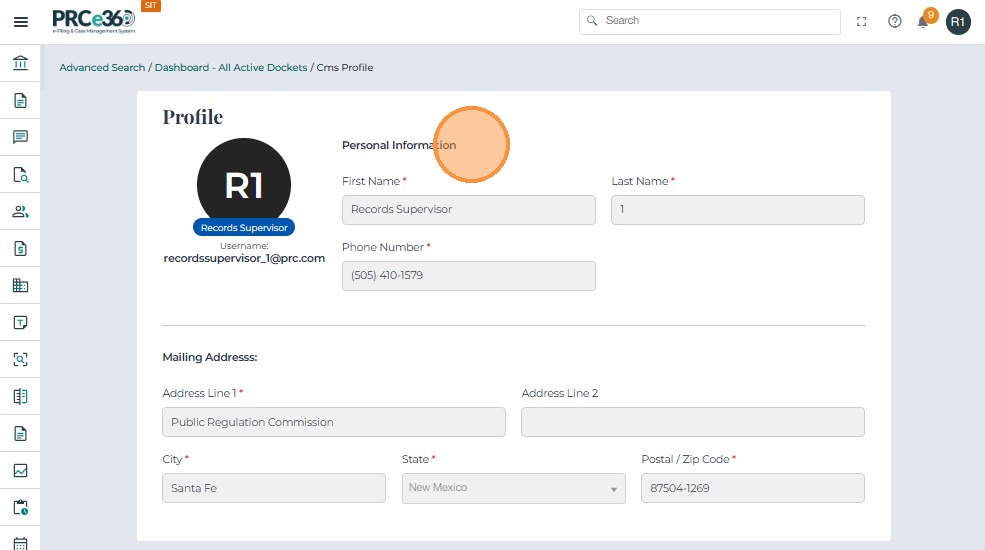Toggle fullscreen mode icon
The image size is (985, 550).
coord(862,21)
